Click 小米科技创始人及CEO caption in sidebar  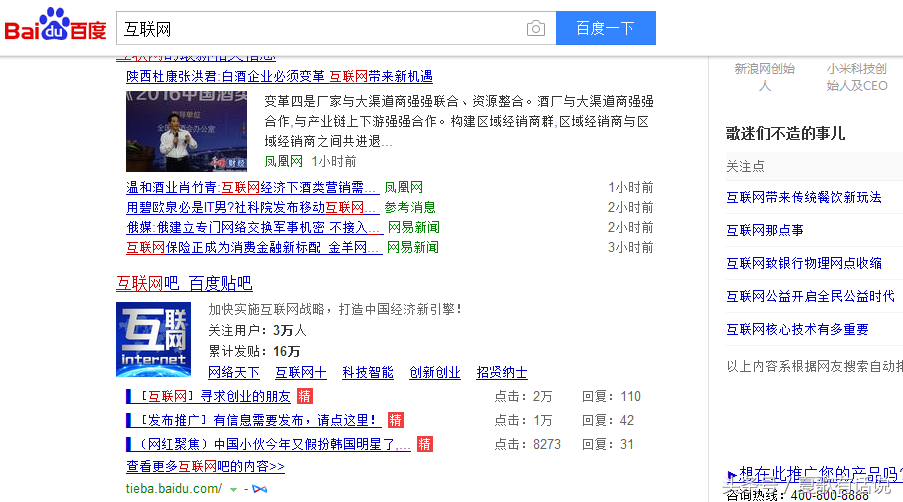[857, 77]
